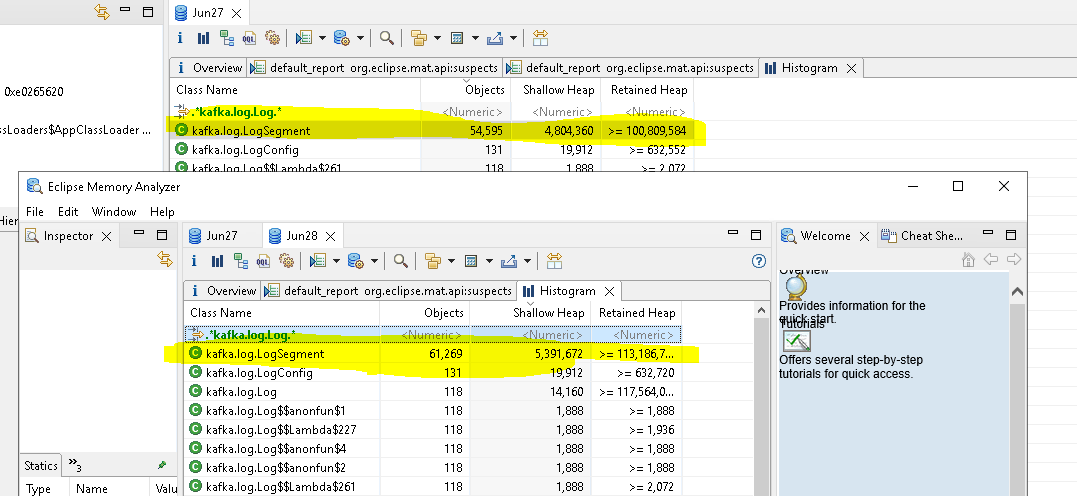Screen dimensions: 1077x496
Task: Click gears icon in back window toolbar
Action: pyautogui.click(x=273, y=38)
